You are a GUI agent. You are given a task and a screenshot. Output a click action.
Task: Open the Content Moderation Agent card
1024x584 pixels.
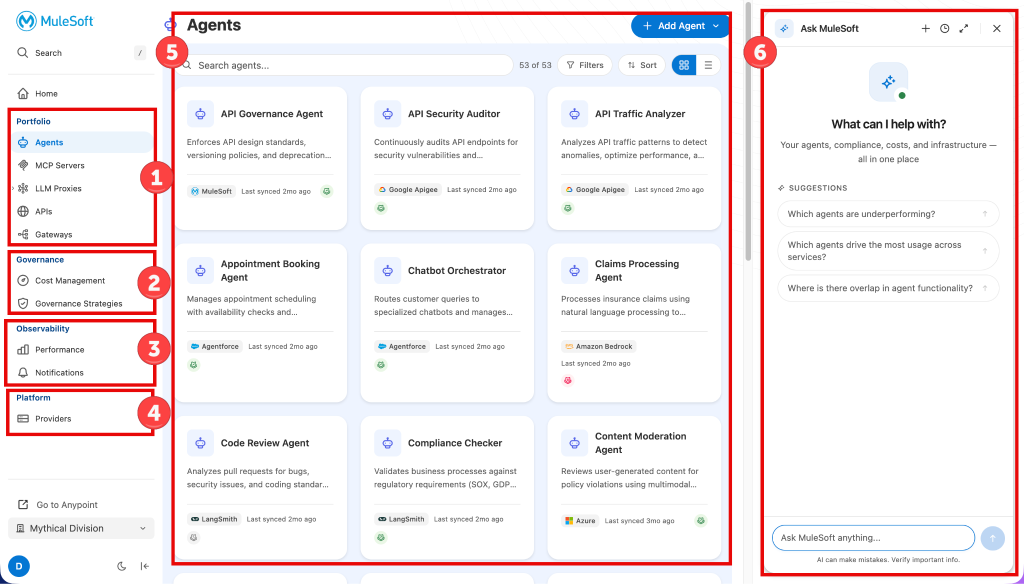coord(634,488)
